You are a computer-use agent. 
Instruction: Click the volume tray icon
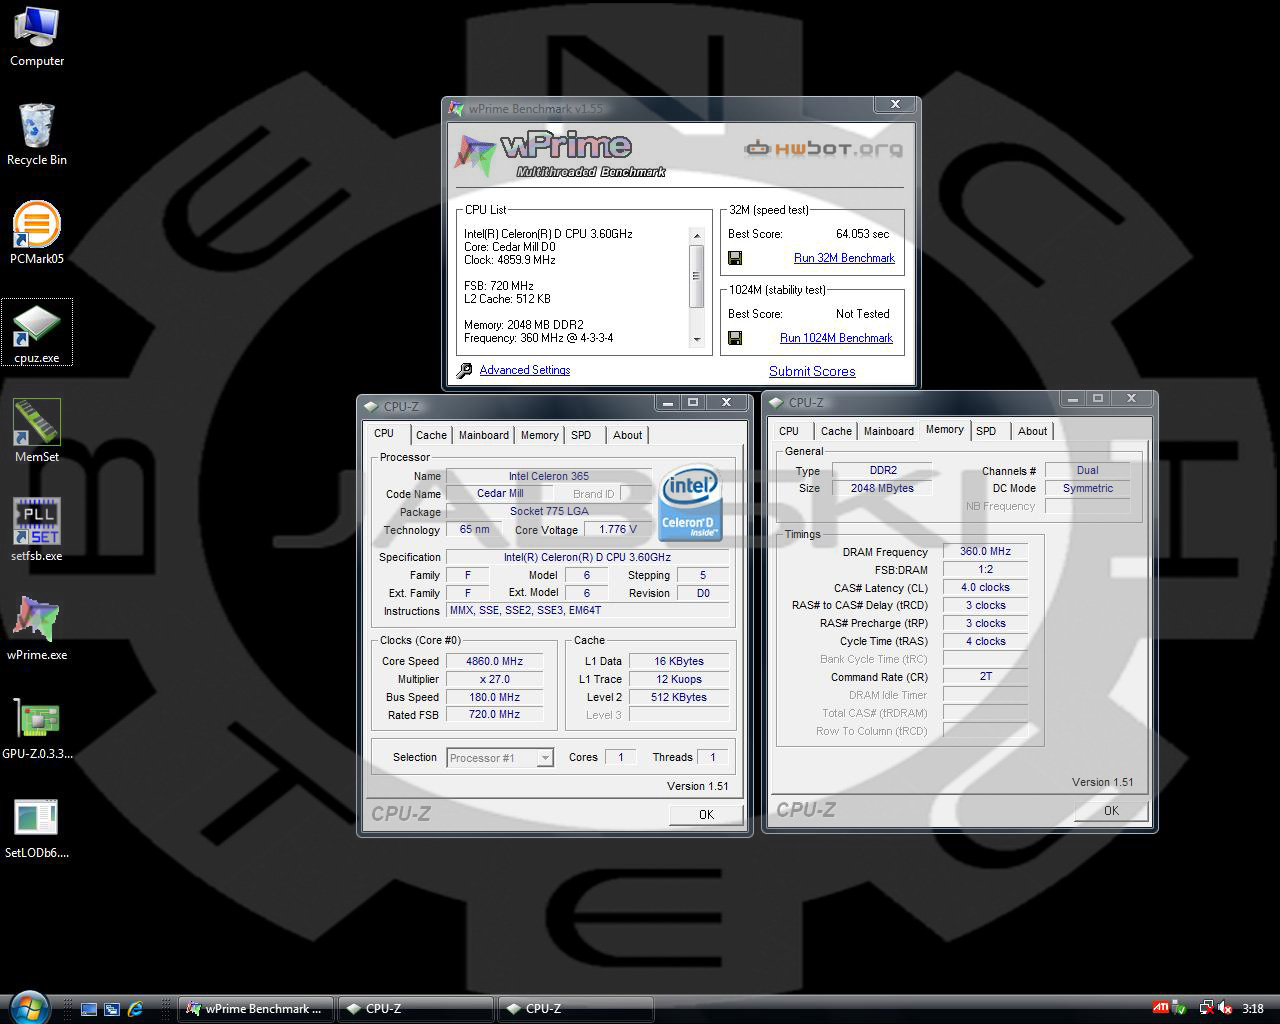click(1224, 1009)
